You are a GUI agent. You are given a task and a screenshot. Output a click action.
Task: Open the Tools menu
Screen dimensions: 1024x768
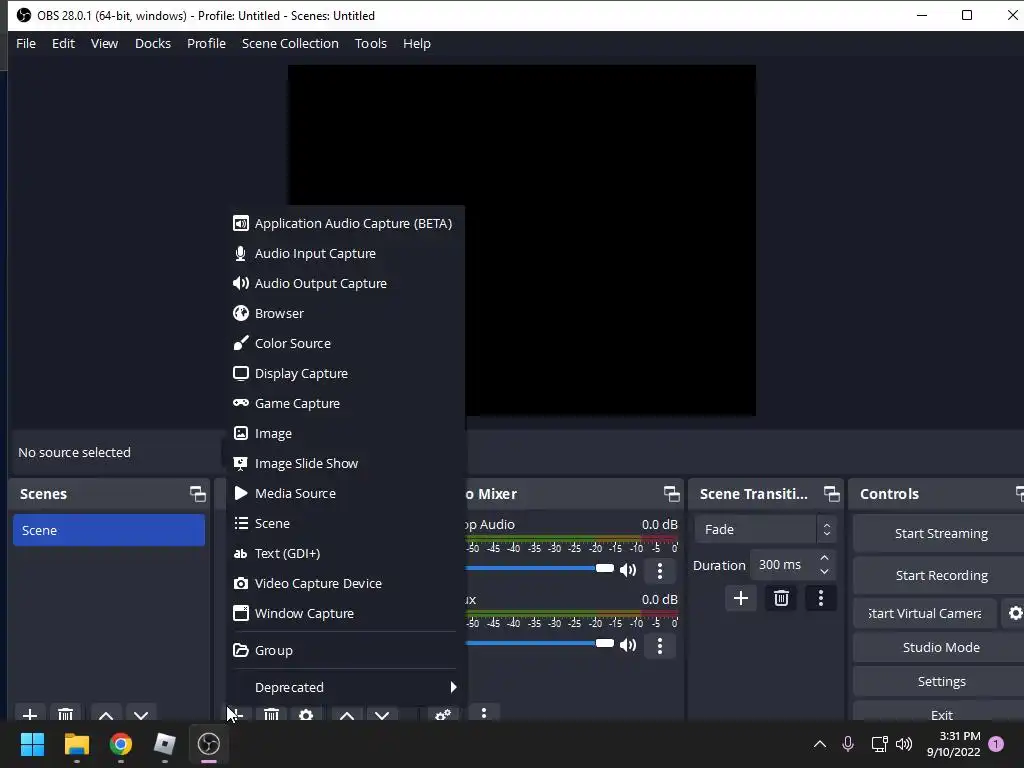[371, 43]
